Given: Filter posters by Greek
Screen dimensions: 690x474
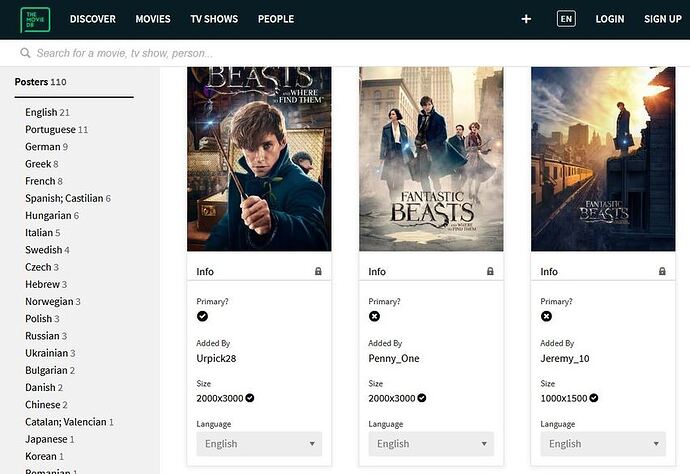Looking at the screenshot, I should (42, 164).
